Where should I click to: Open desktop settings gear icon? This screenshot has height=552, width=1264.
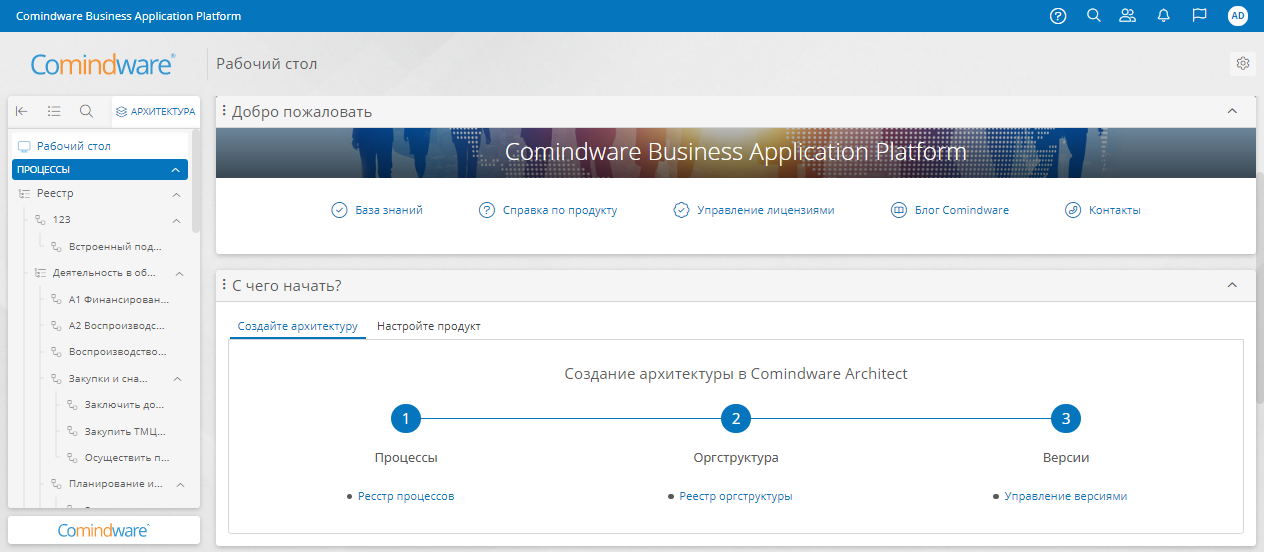click(x=1243, y=63)
